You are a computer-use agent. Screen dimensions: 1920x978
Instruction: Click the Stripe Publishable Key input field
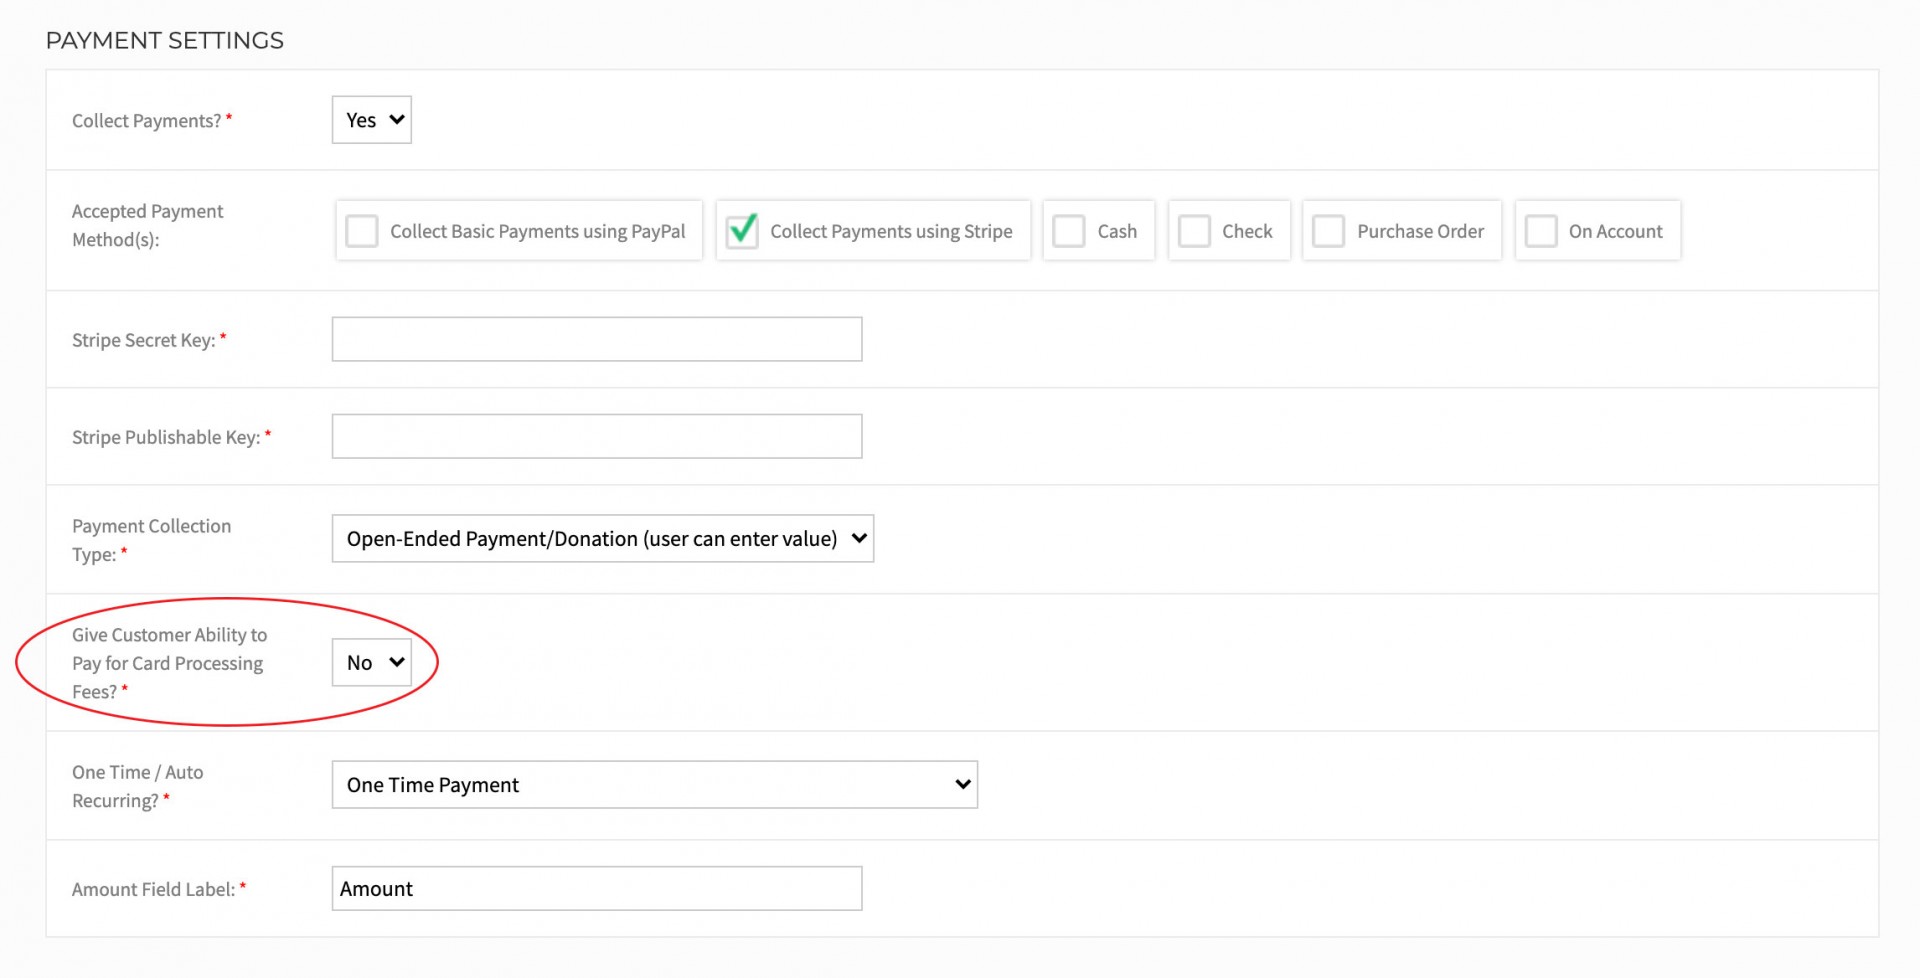tap(597, 435)
